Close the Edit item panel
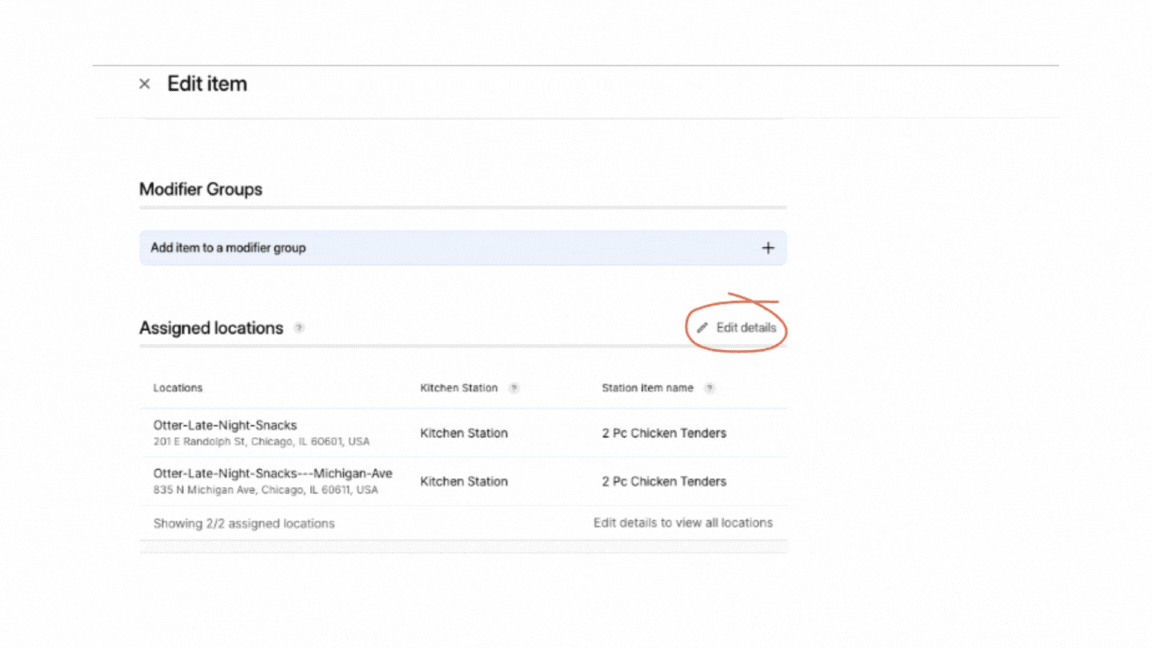 [145, 84]
